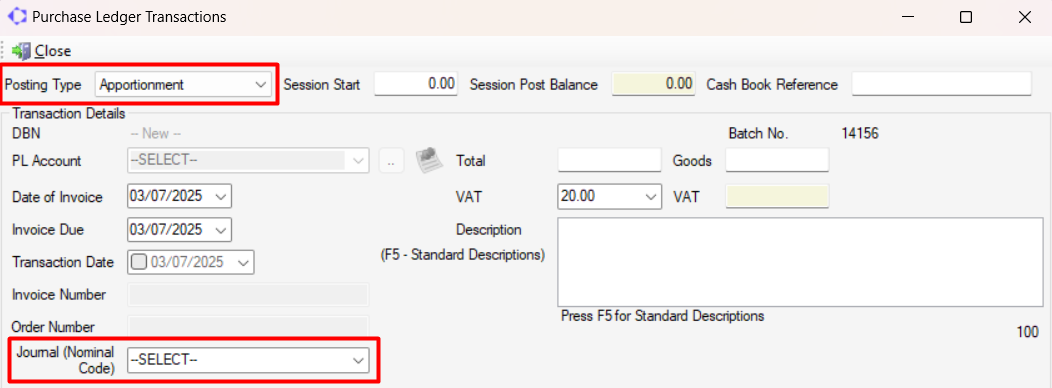Click the Close door icon in toolbar
The width and height of the screenshot is (1052, 388).
[x=21, y=50]
